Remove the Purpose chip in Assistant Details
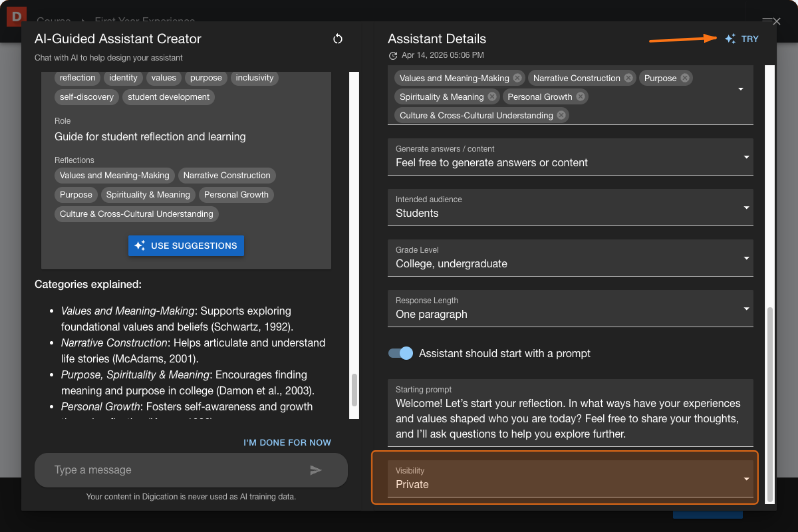 pos(685,78)
